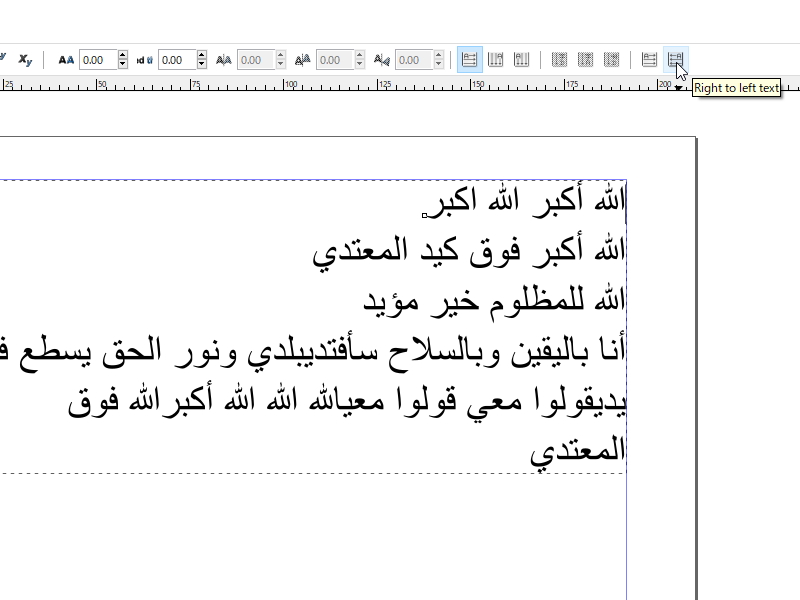Increase horizontal kerning with up arrow
Viewport: 800px width, 600px height.
tap(281, 55)
